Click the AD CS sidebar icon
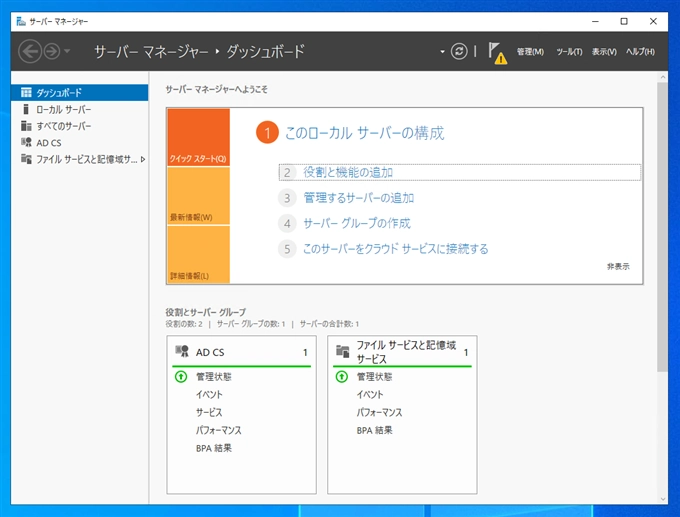Image resolution: width=680 pixels, height=517 pixels. pyautogui.click(x=26, y=142)
